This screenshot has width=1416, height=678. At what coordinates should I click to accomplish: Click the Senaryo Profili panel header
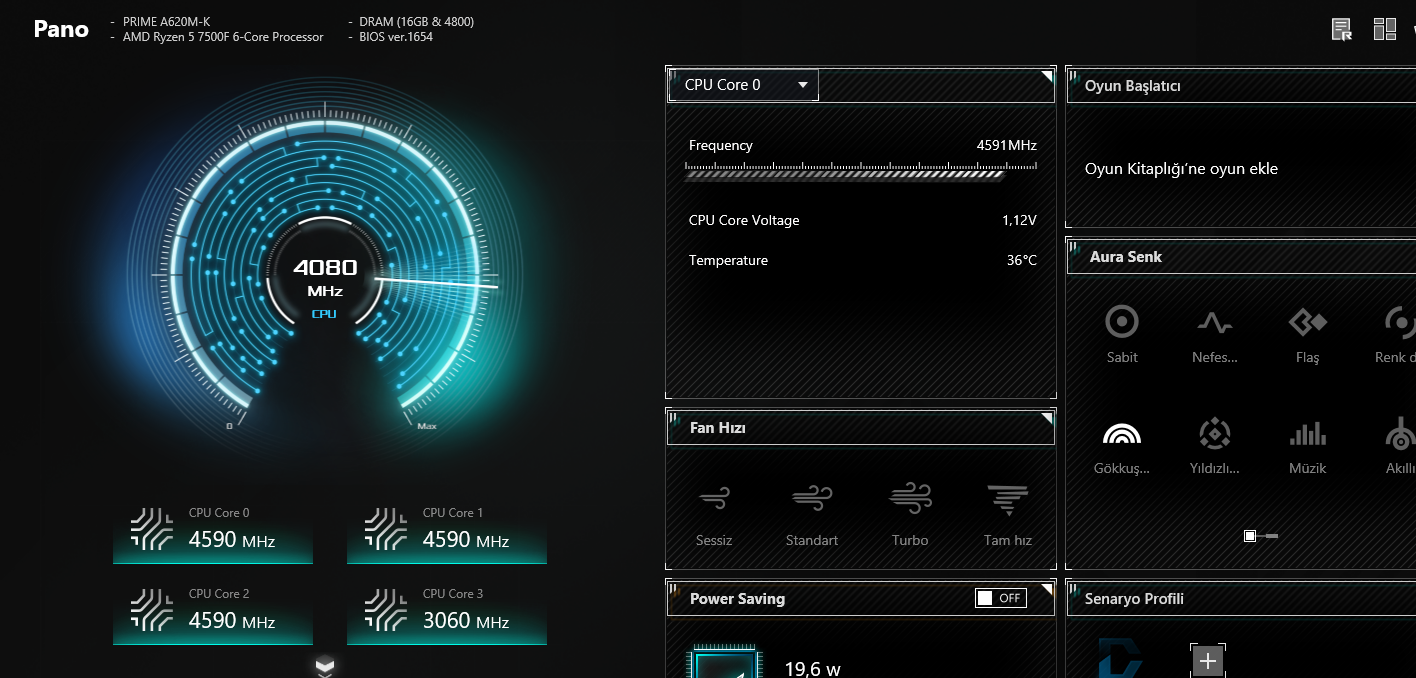(x=1241, y=599)
